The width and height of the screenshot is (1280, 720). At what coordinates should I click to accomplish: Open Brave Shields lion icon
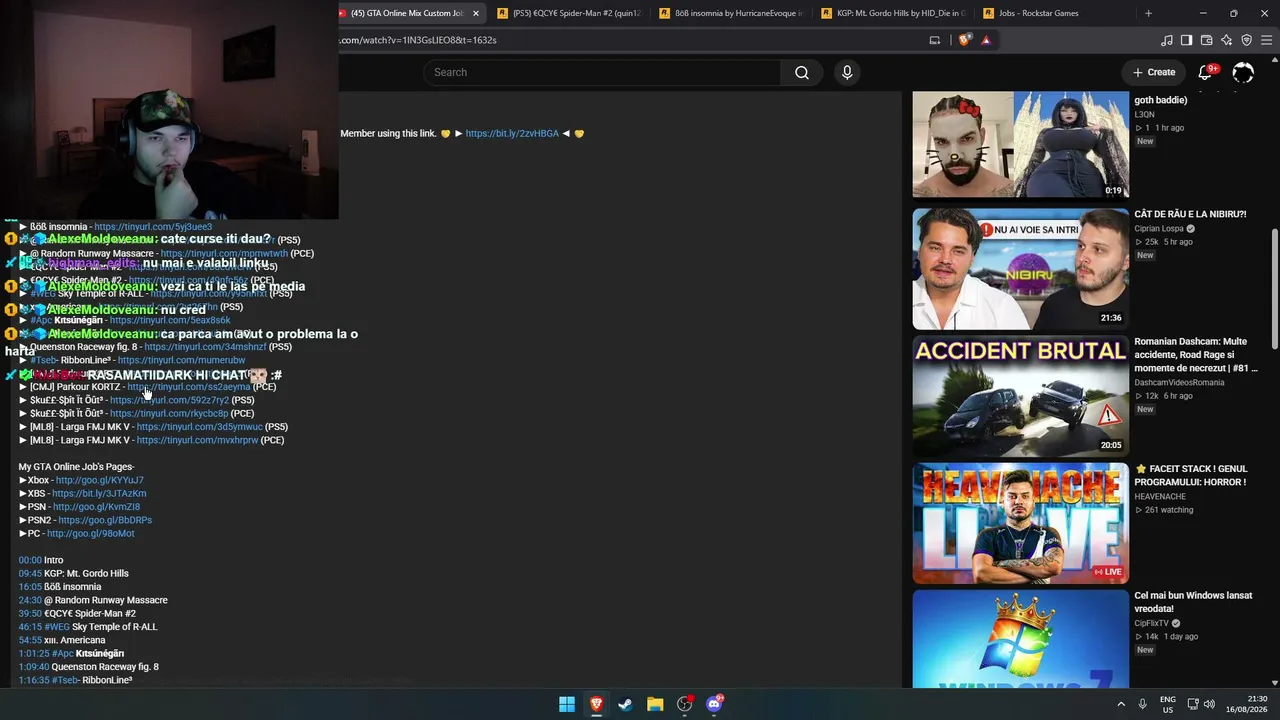pos(964,40)
